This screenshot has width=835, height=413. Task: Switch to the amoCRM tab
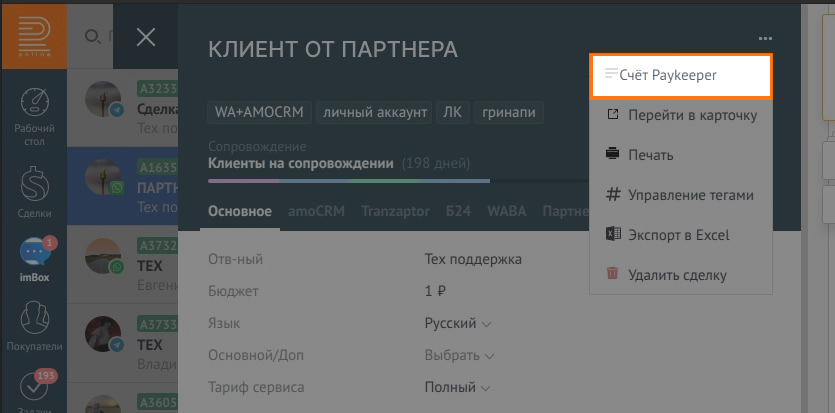316,211
